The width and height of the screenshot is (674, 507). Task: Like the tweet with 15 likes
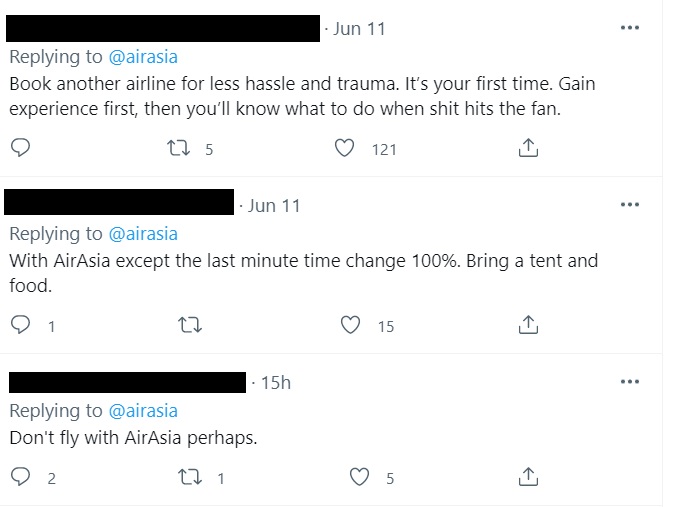point(350,325)
